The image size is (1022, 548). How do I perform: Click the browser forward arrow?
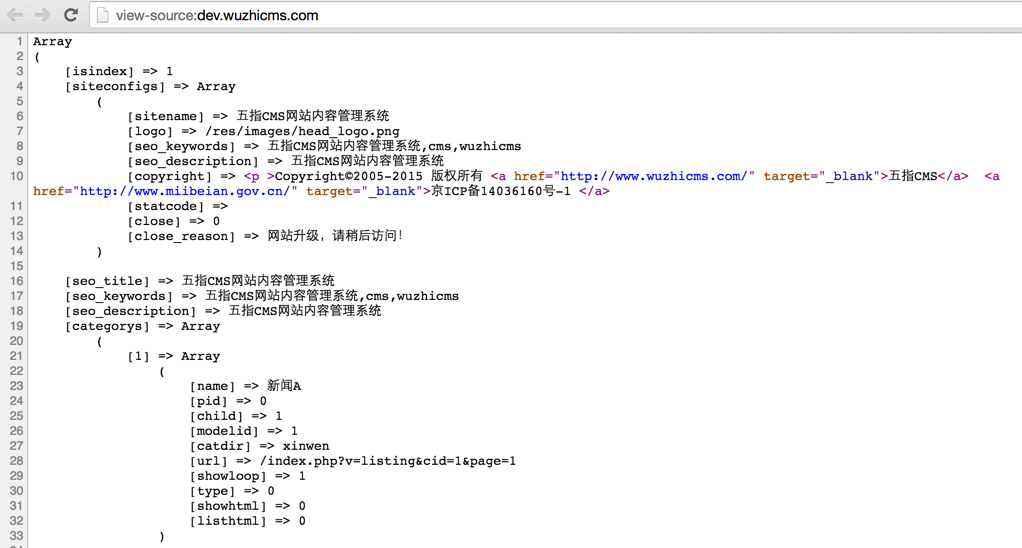pos(42,15)
